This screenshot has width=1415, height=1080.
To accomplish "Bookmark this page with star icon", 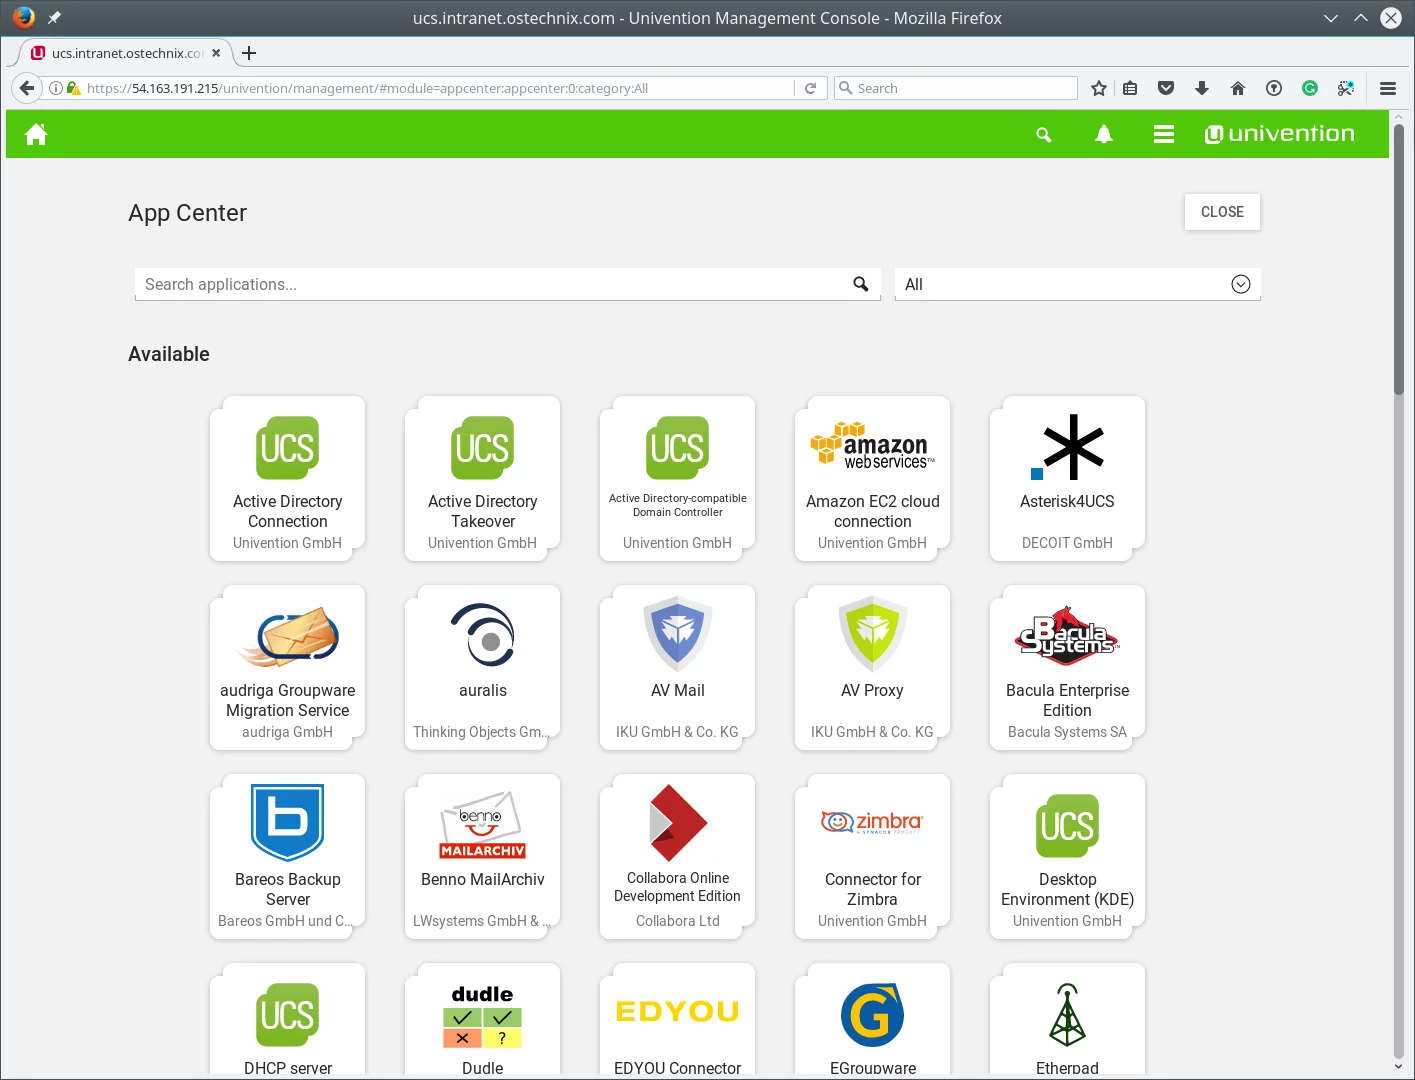I will [x=1099, y=88].
